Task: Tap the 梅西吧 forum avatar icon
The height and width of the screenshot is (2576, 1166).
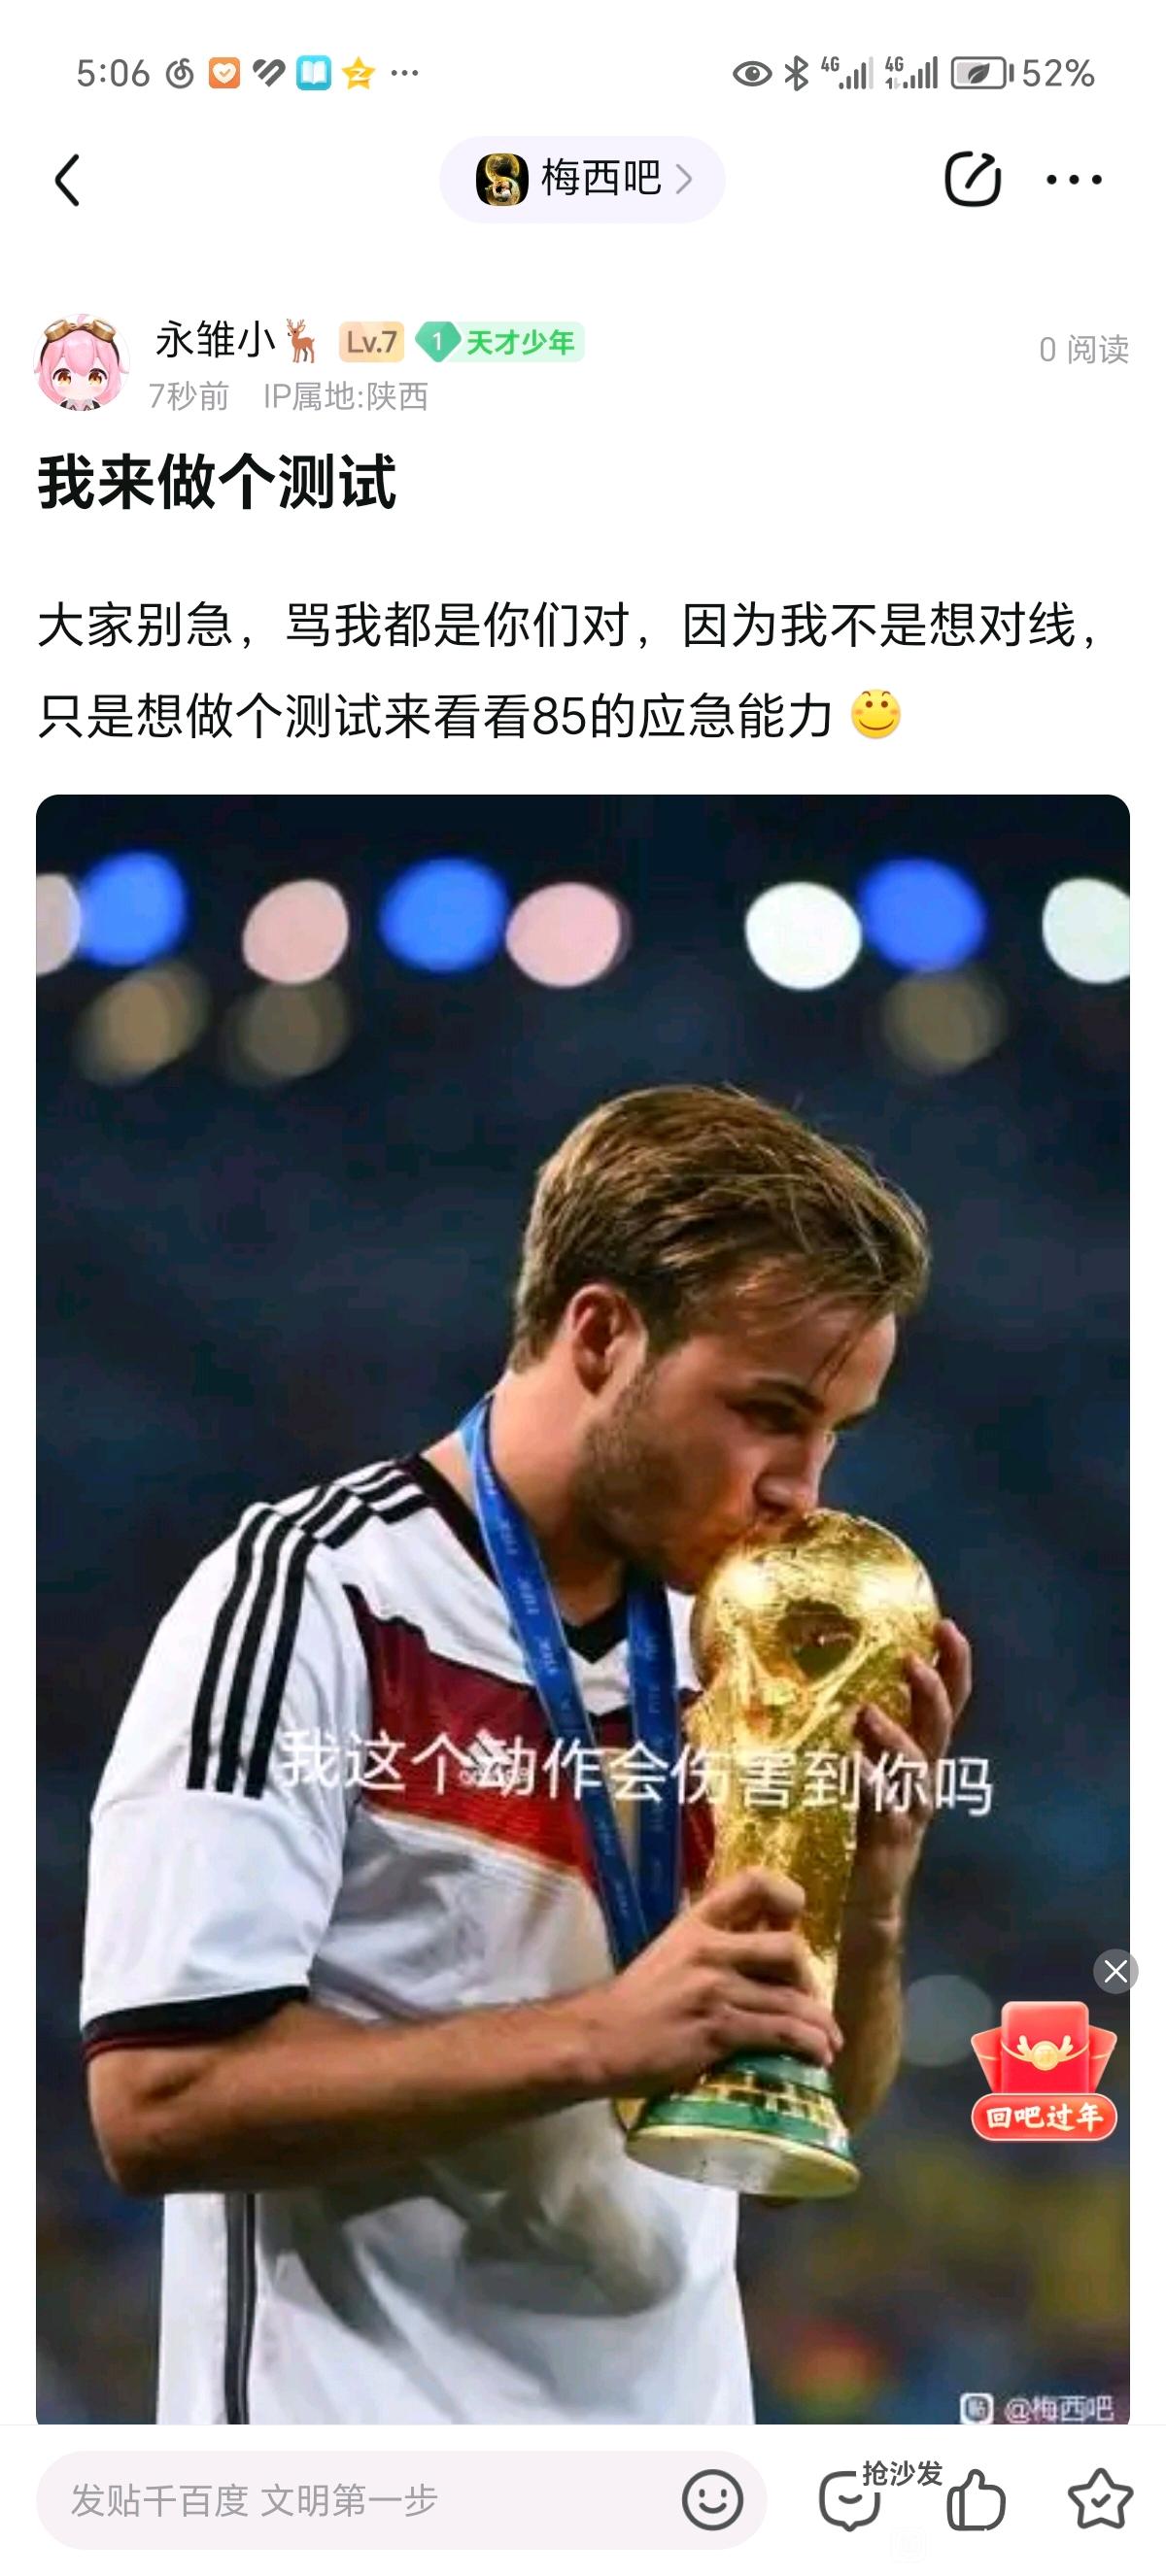Action: (501, 180)
